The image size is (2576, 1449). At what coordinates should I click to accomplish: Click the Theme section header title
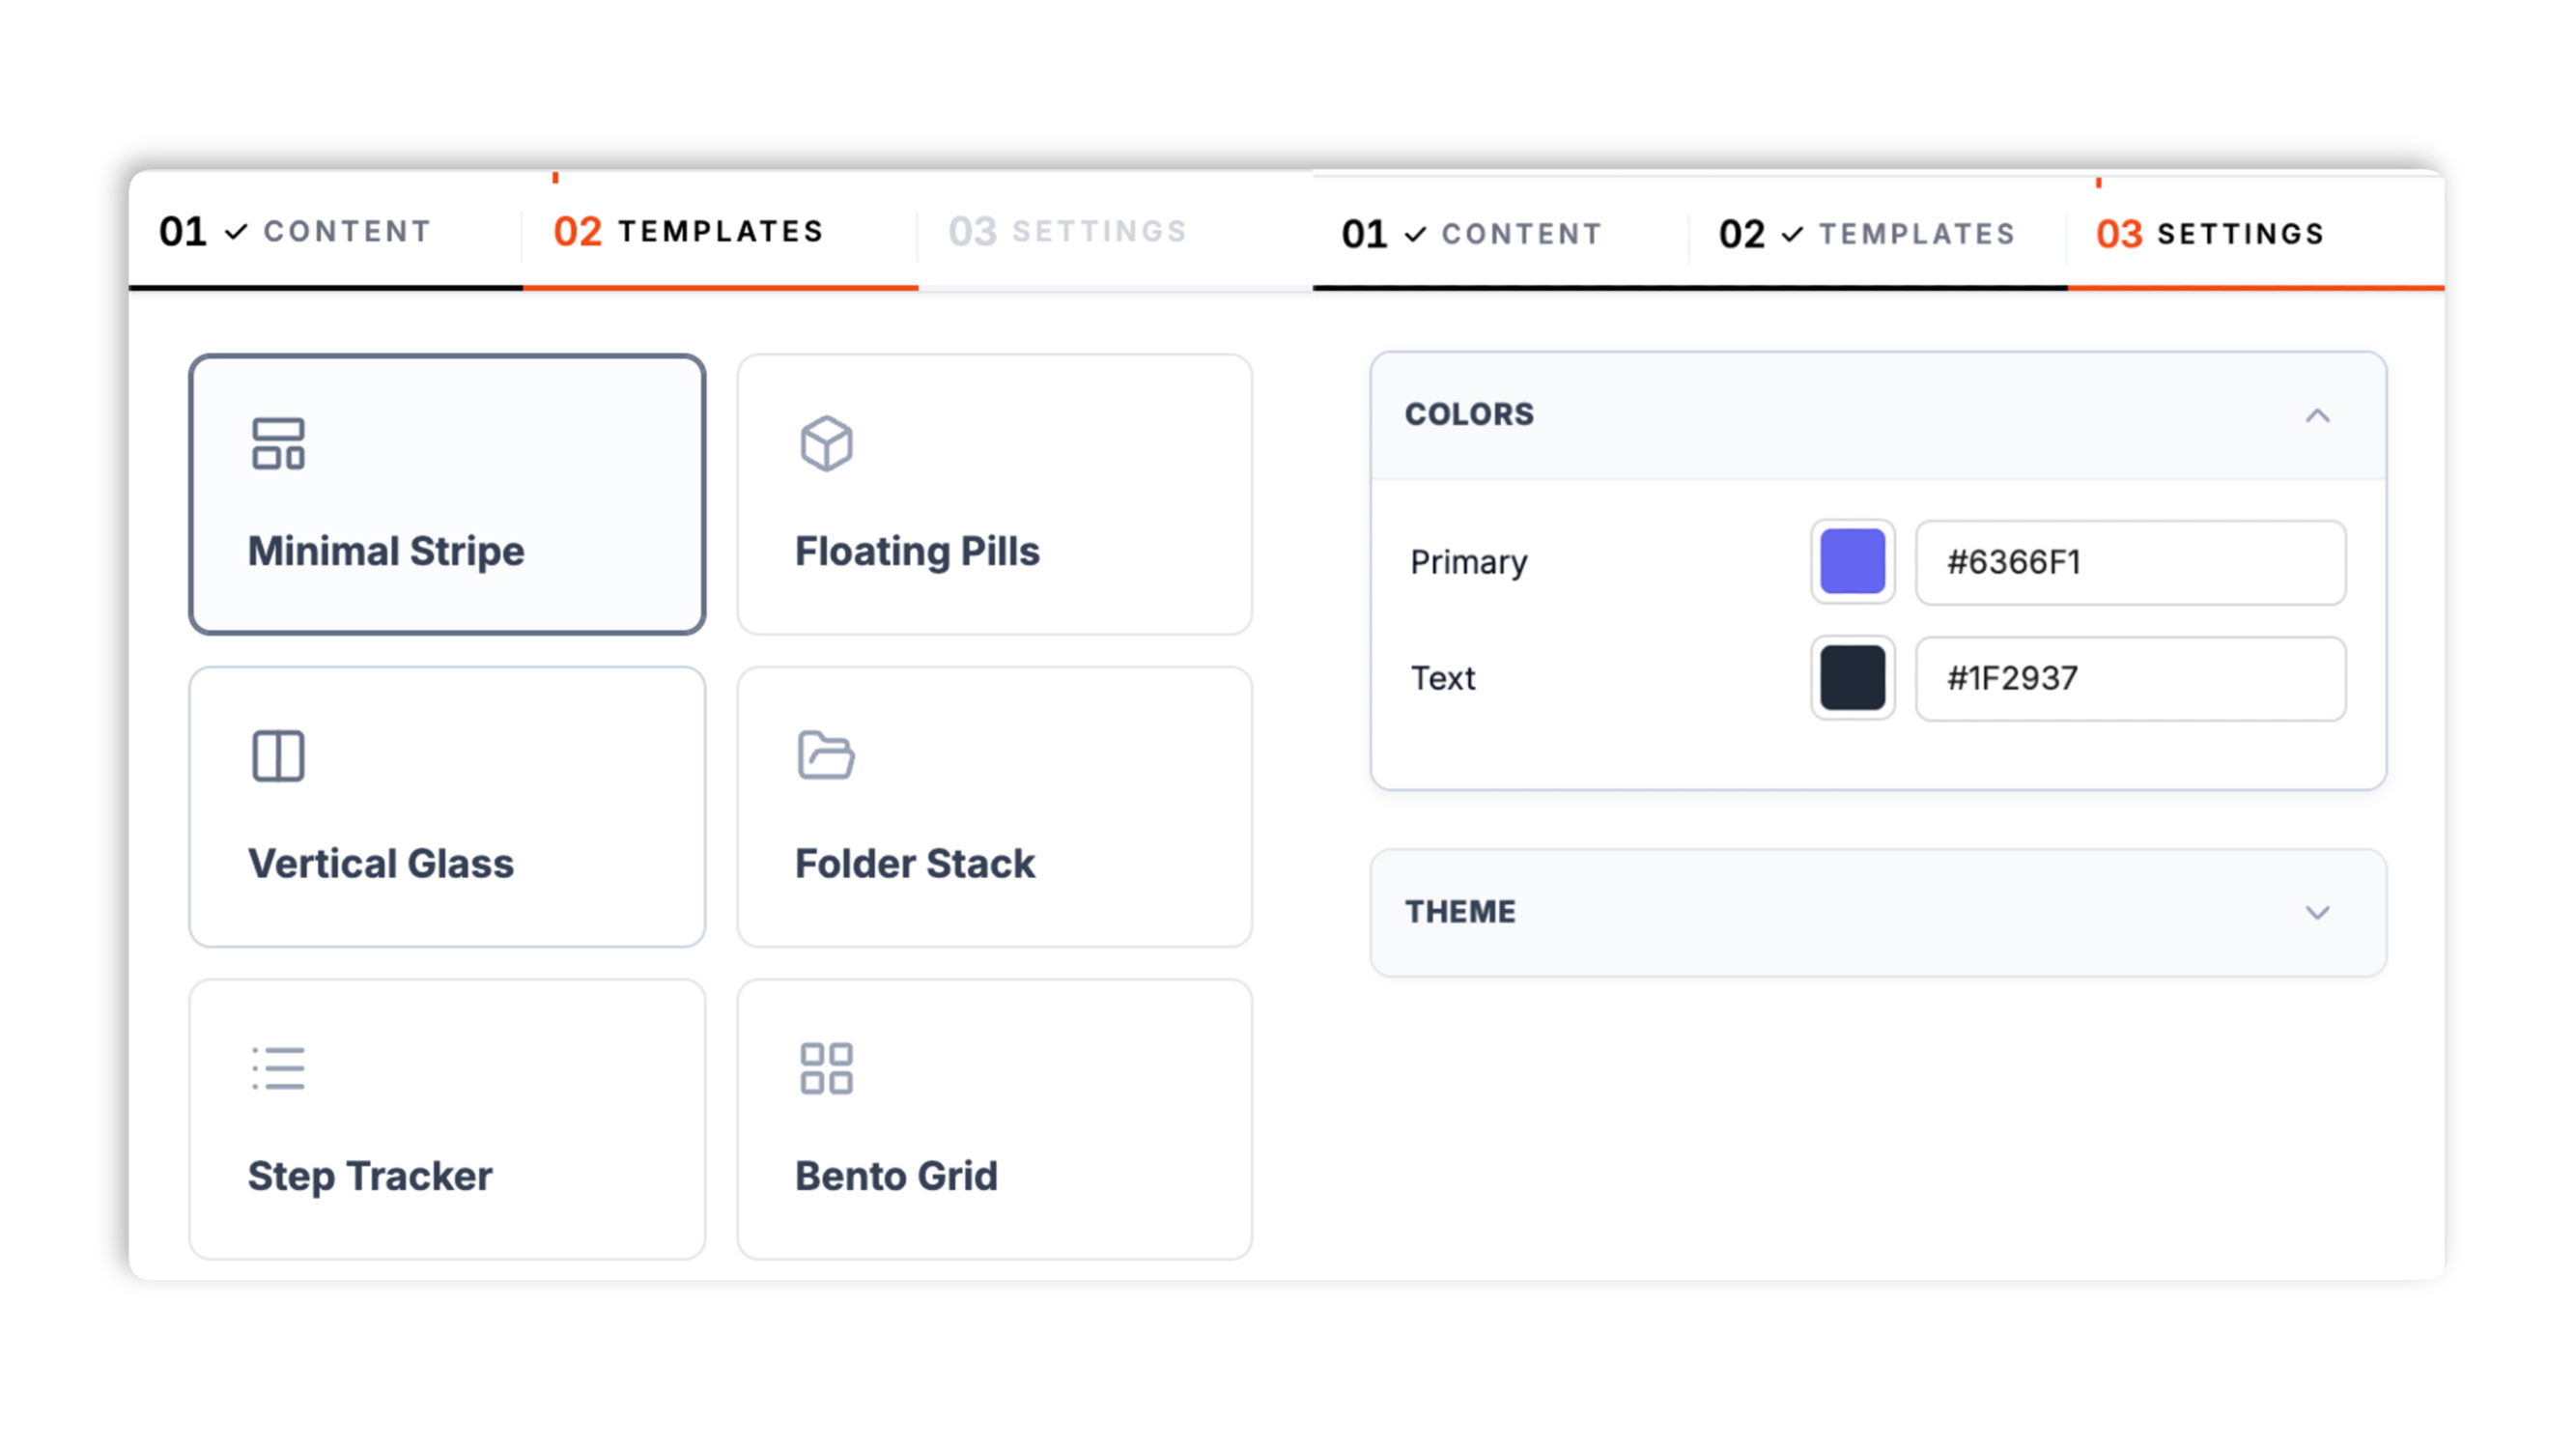(1460, 912)
